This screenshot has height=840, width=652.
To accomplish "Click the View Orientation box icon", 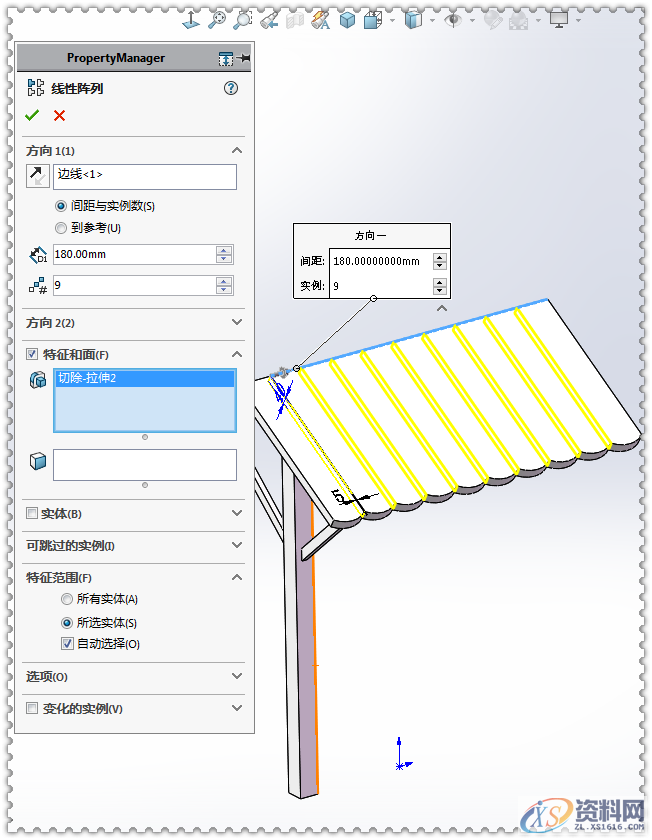I will tap(373, 20).
